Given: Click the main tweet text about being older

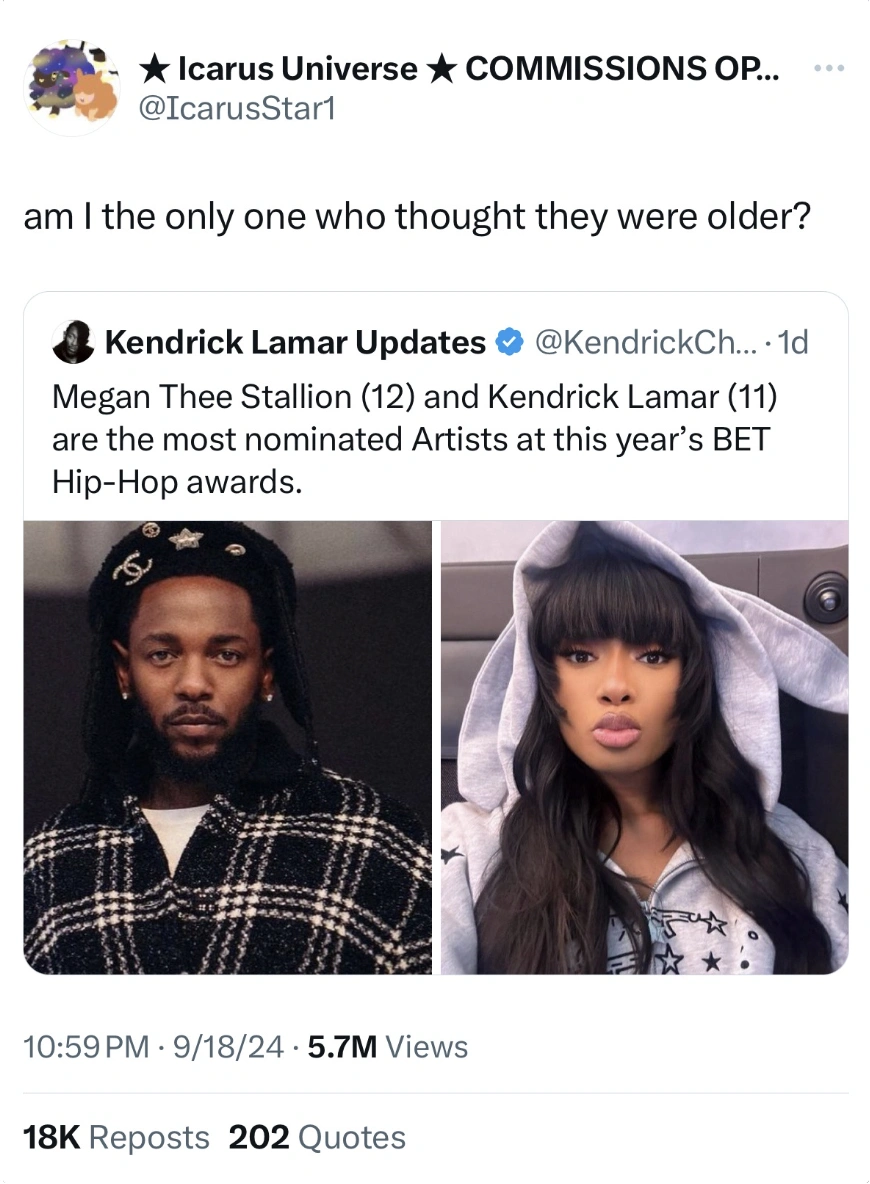Looking at the screenshot, I should pos(417,217).
